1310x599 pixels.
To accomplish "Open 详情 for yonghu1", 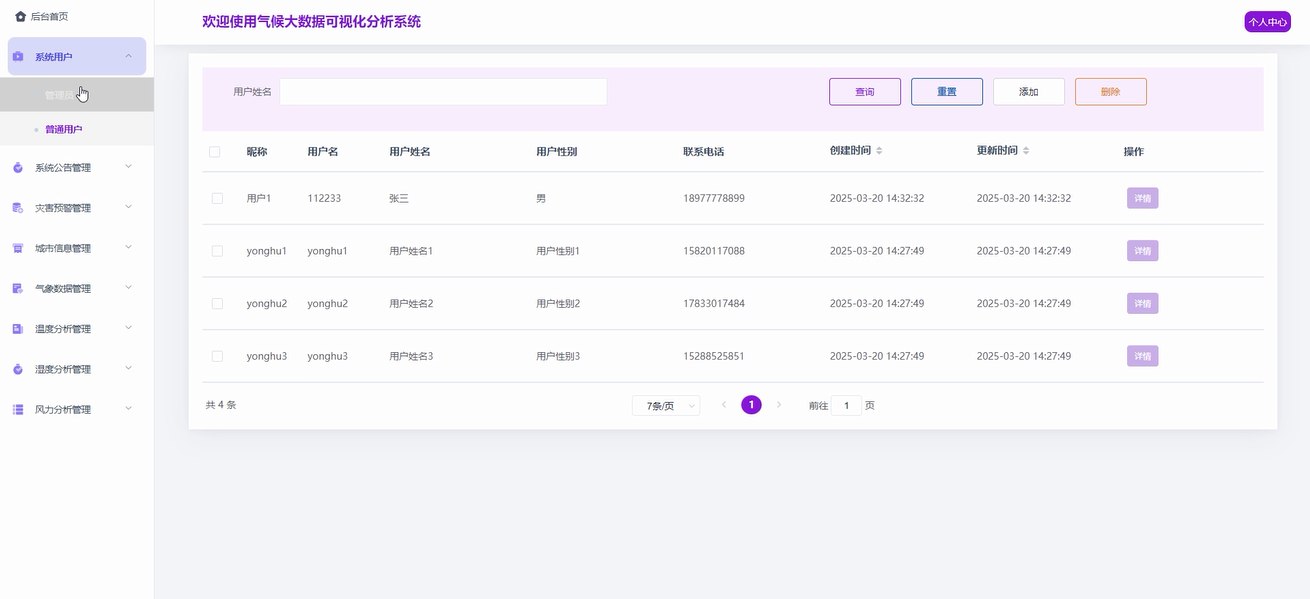I will click(x=1143, y=251).
